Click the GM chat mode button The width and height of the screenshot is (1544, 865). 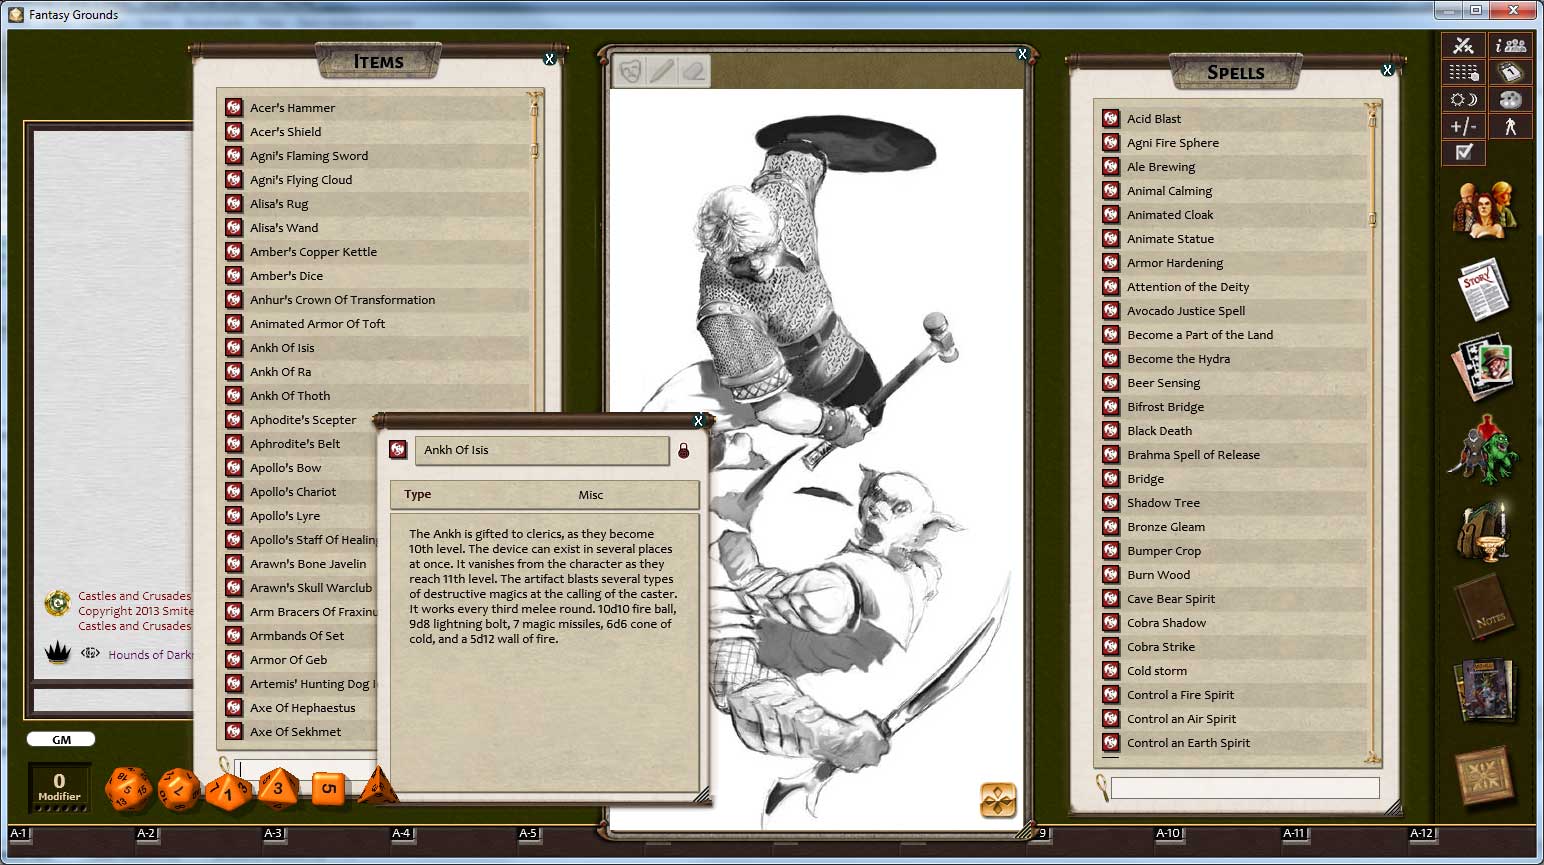[61, 739]
